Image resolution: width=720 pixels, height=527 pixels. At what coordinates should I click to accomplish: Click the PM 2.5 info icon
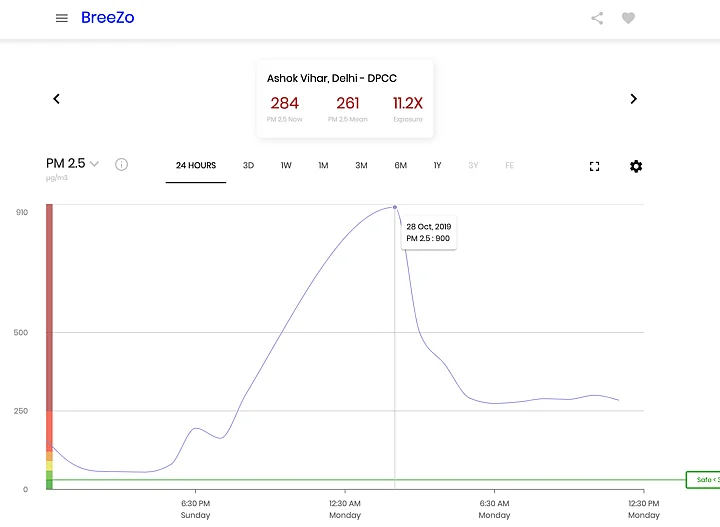(121, 165)
